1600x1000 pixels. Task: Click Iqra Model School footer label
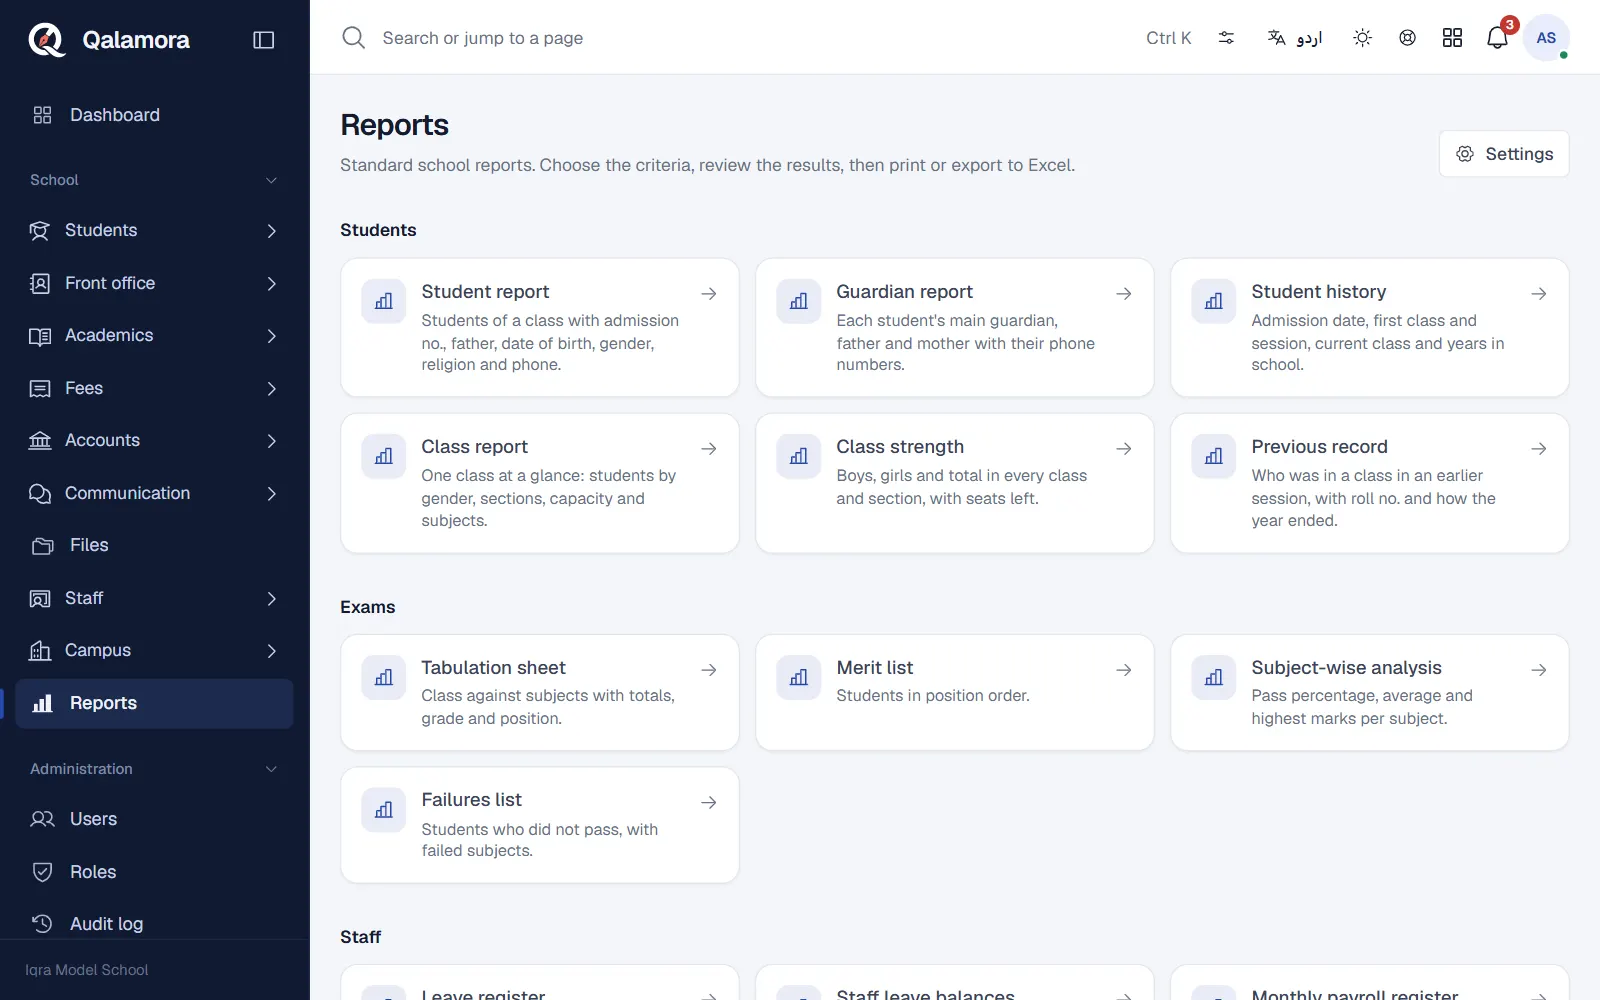tap(87, 970)
